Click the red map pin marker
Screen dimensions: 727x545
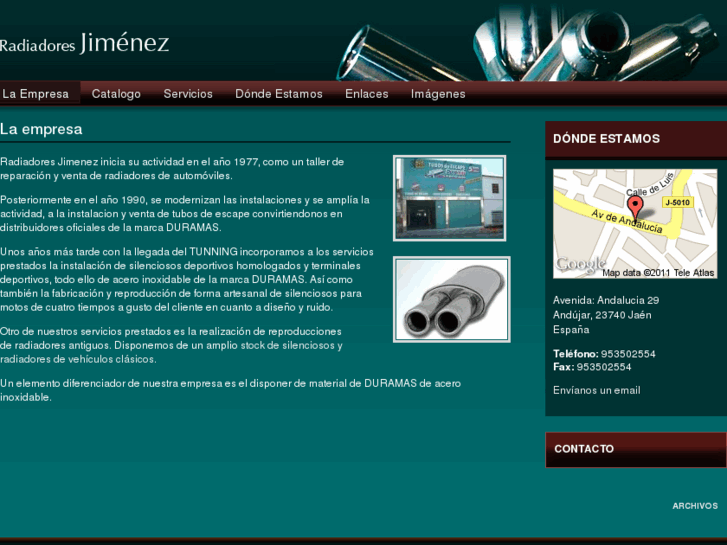click(x=635, y=207)
